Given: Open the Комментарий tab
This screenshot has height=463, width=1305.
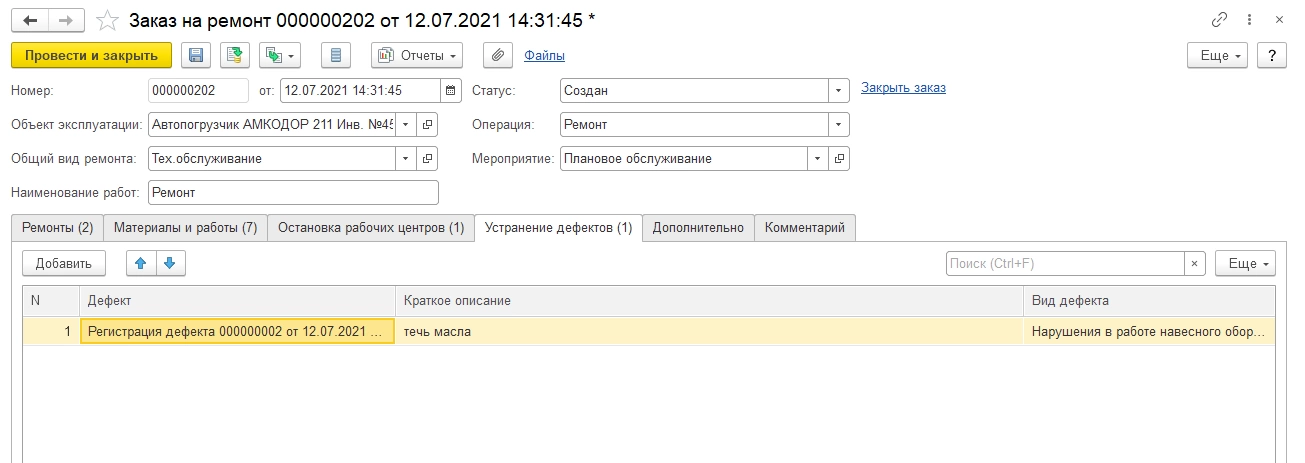Looking at the screenshot, I should click(x=804, y=228).
